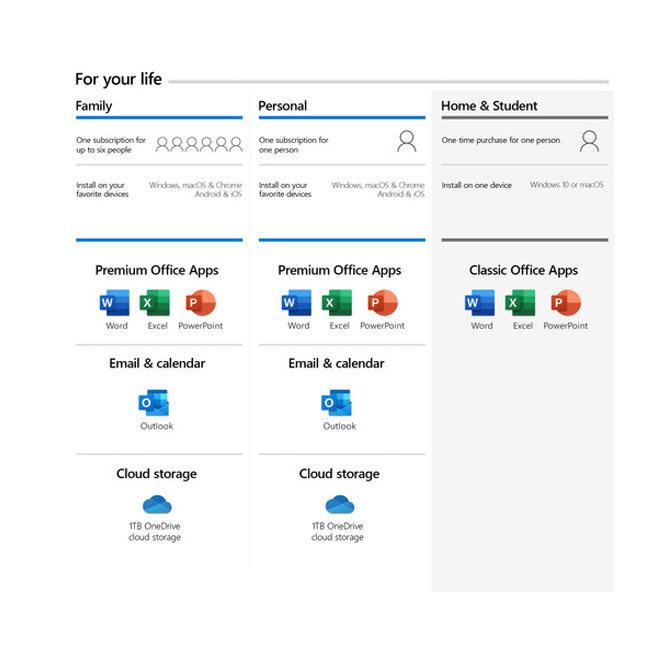Click the OneDrive cloud icon in Personal column

click(x=340, y=504)
